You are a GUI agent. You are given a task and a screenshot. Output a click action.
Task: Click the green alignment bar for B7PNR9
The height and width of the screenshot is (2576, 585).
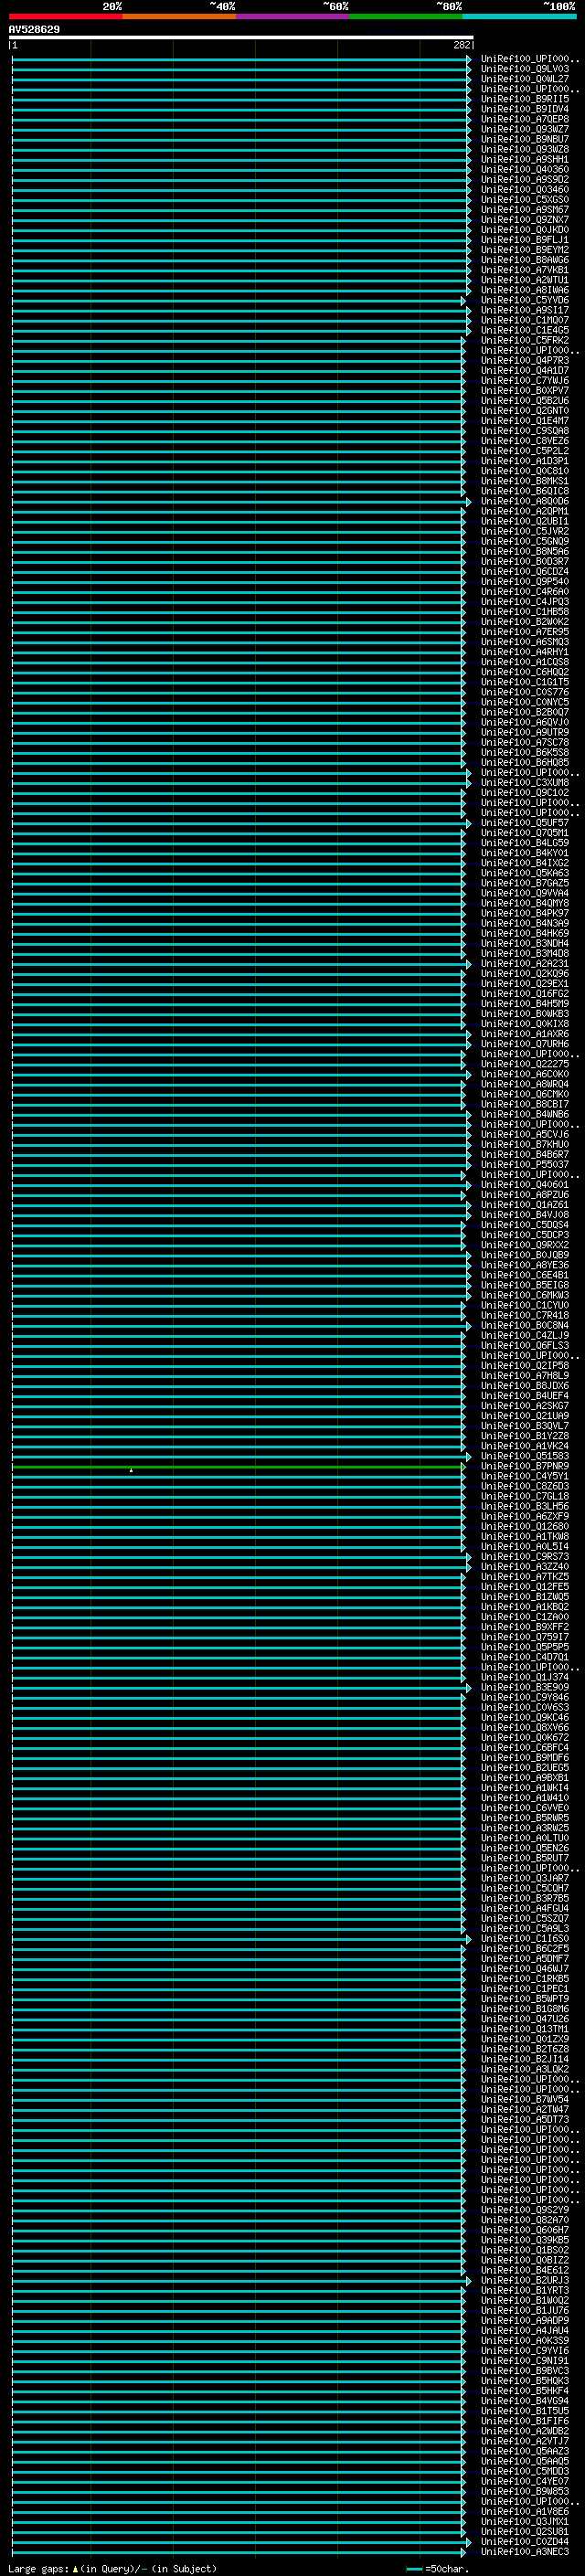click(x=239, y=1466)
